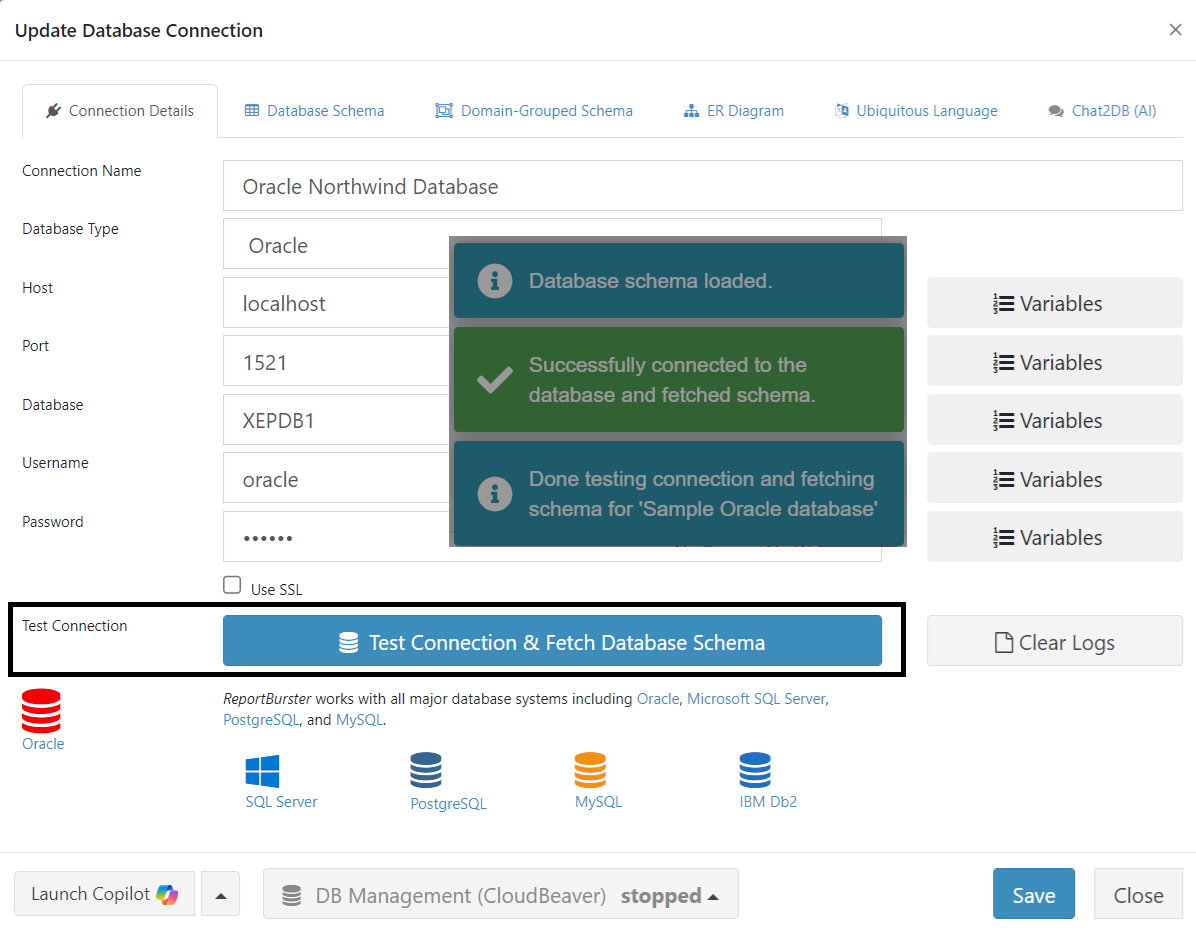Click the info icon on schema loaded notification
1196x936 pixels.
tap(493, 281)
